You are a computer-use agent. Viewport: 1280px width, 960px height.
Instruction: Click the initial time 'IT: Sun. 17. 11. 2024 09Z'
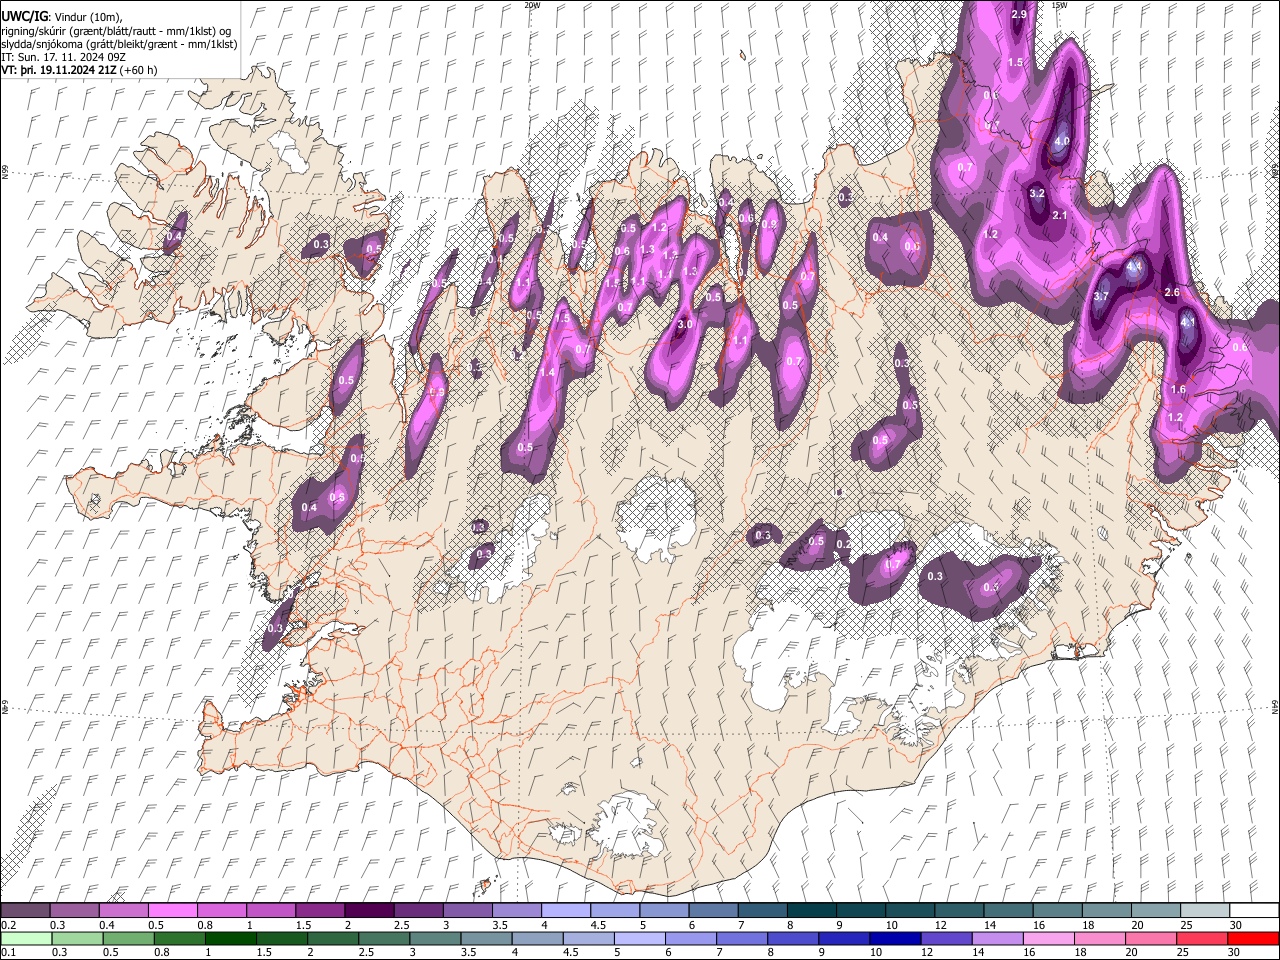point(63,57)
